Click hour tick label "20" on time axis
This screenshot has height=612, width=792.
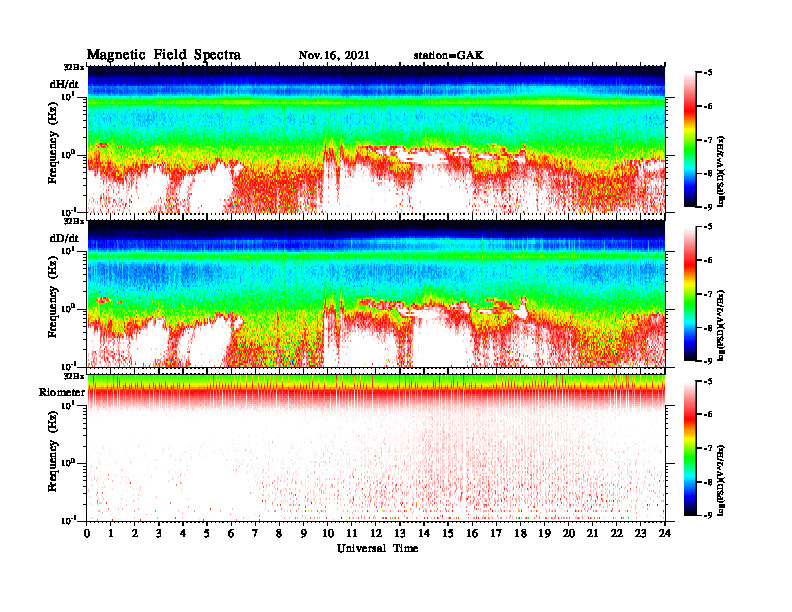[x=568, y=534]
